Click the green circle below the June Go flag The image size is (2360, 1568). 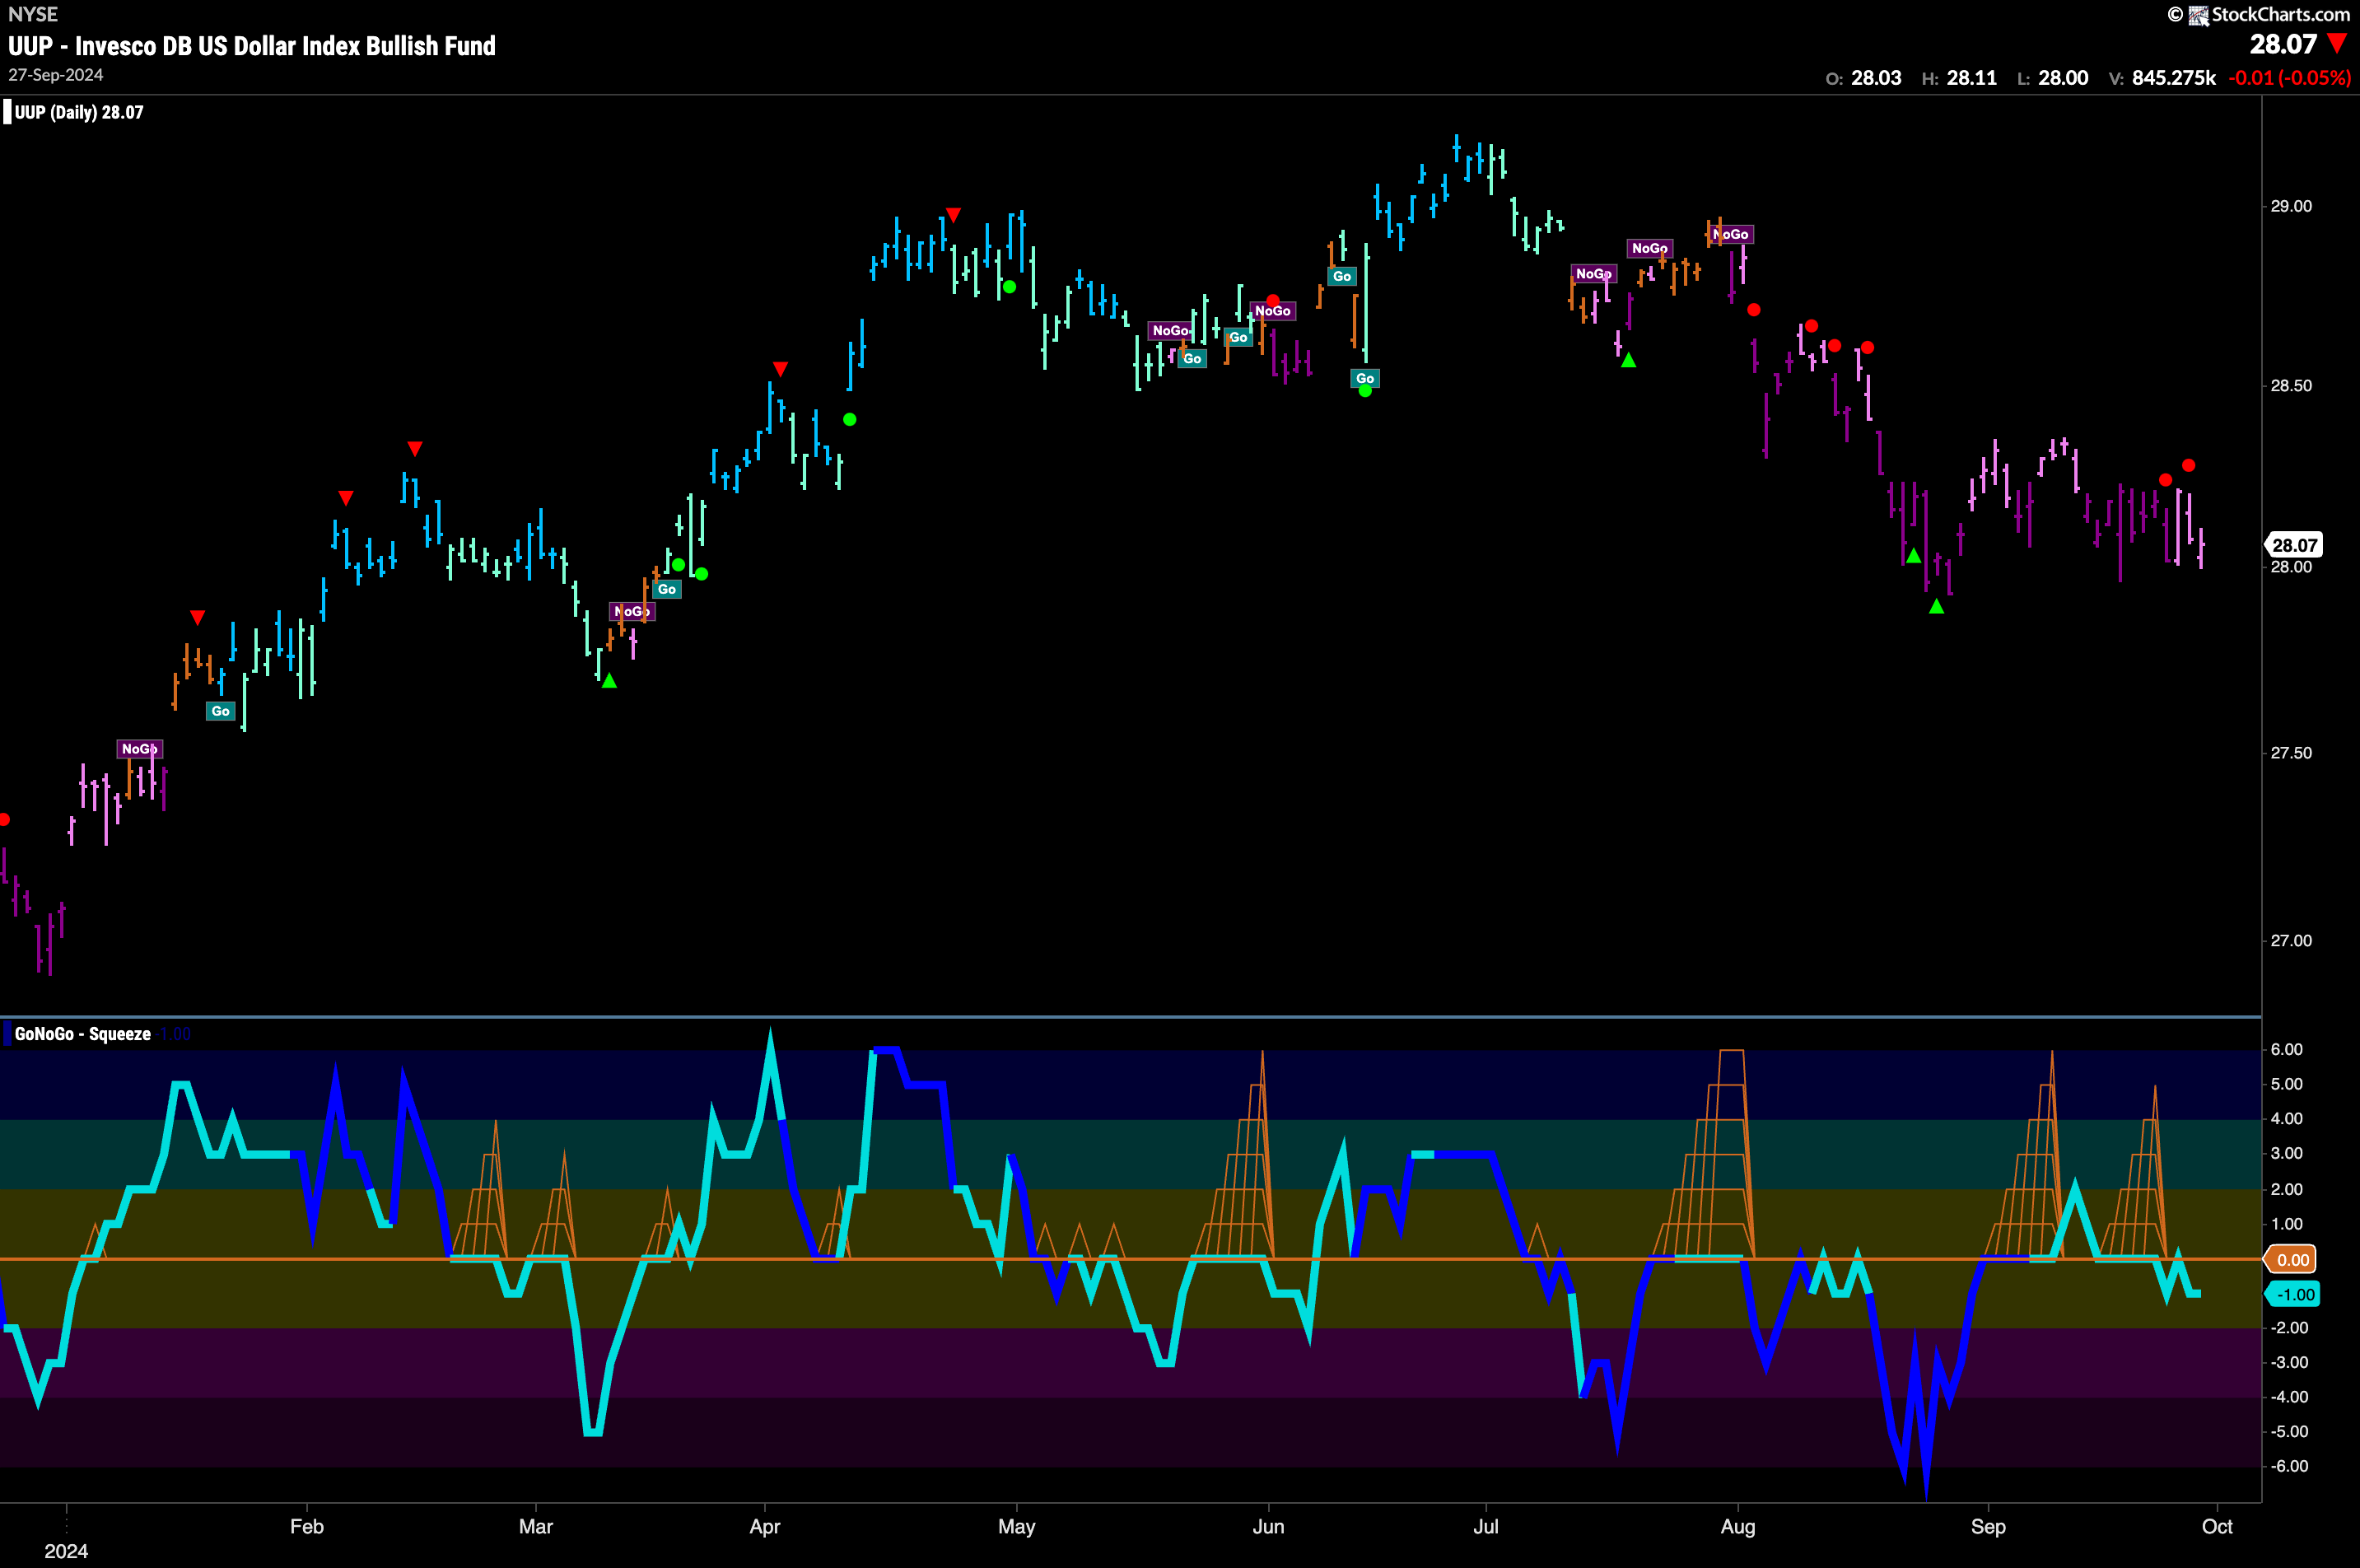(x=1365, y=391)
